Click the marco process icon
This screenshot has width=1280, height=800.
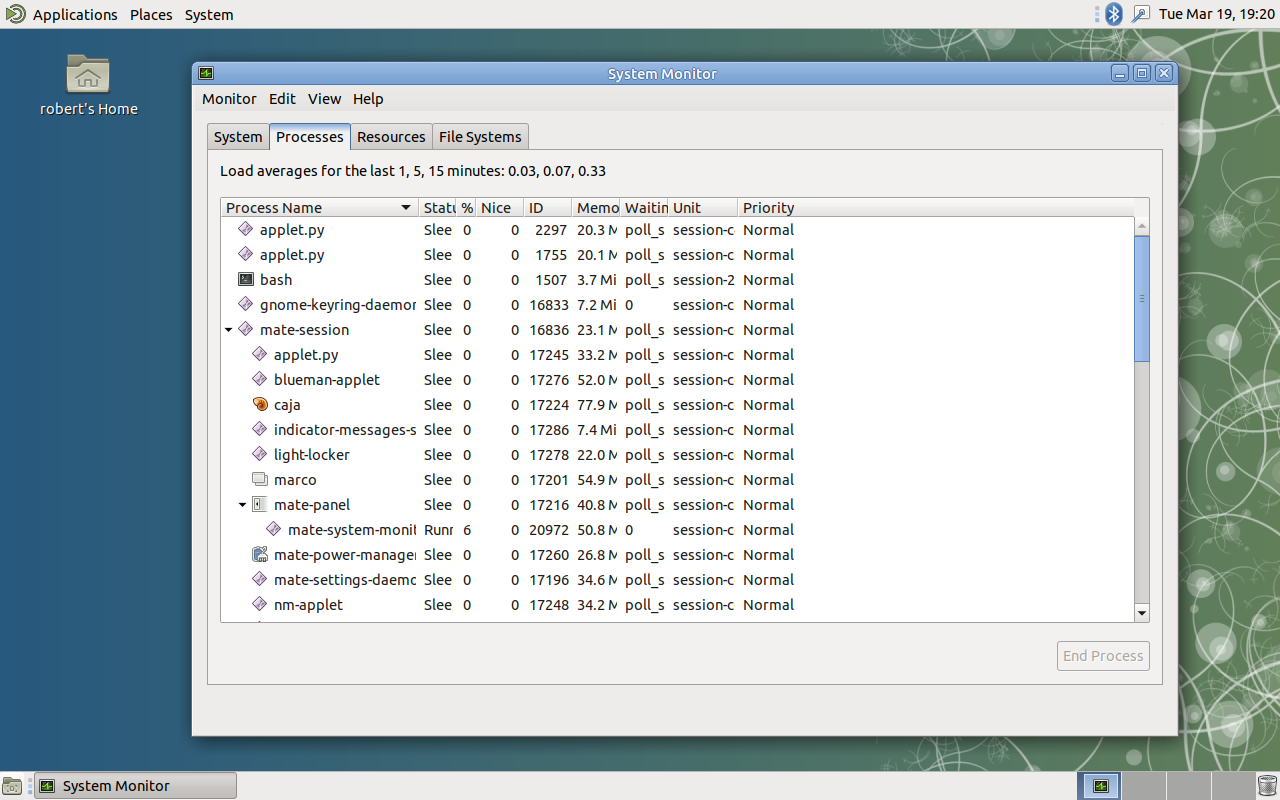[260, 480]
